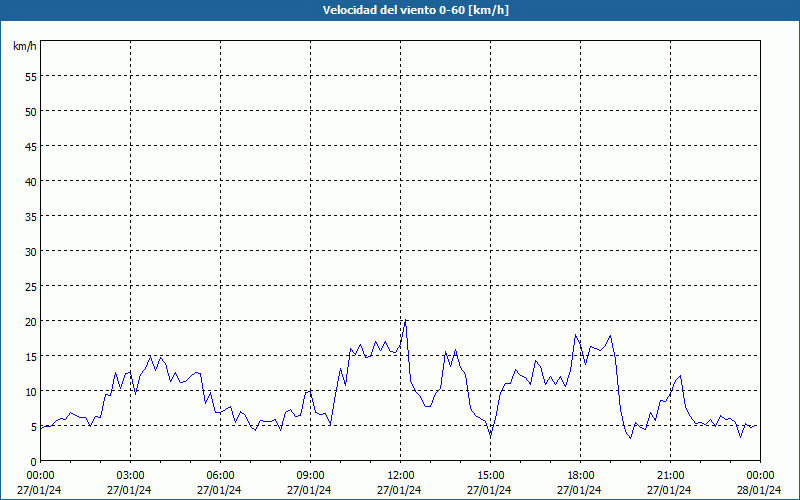
Task: Select the y-axis label "15"
Action: 31,357
